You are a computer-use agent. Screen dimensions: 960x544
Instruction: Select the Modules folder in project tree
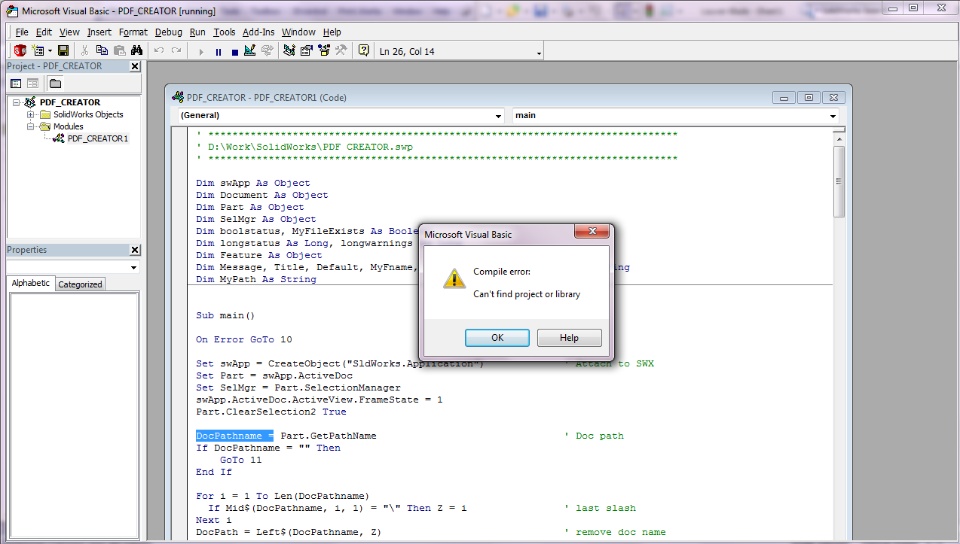click(x=68, y=126)
